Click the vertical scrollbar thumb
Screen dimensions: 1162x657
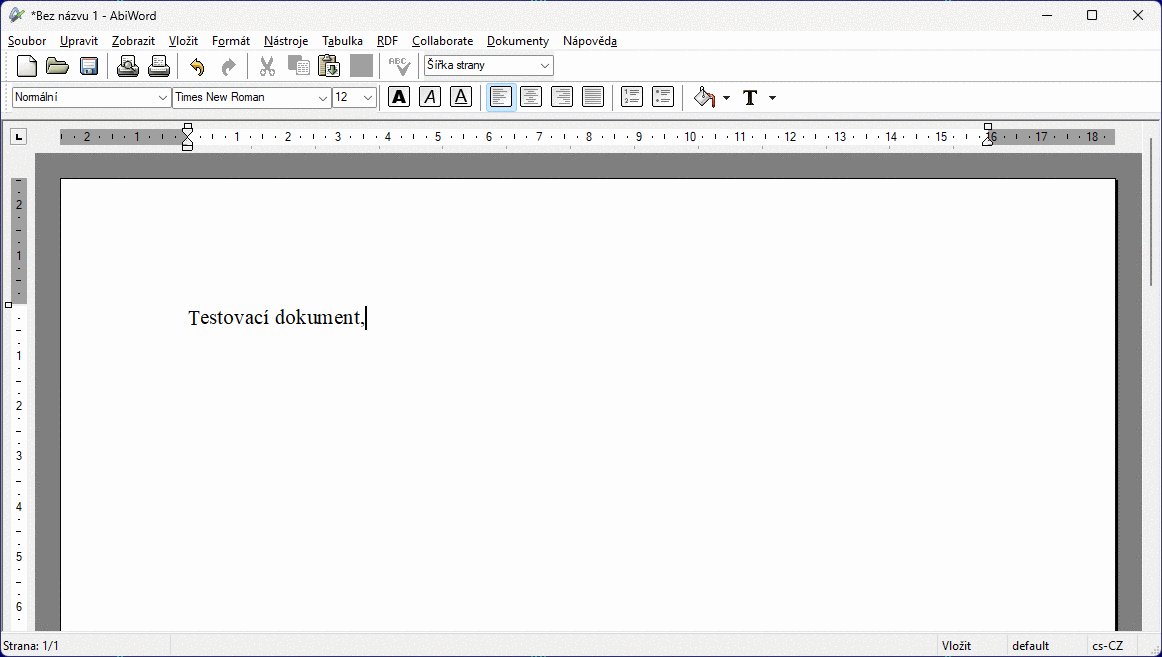coord(1151,211)
